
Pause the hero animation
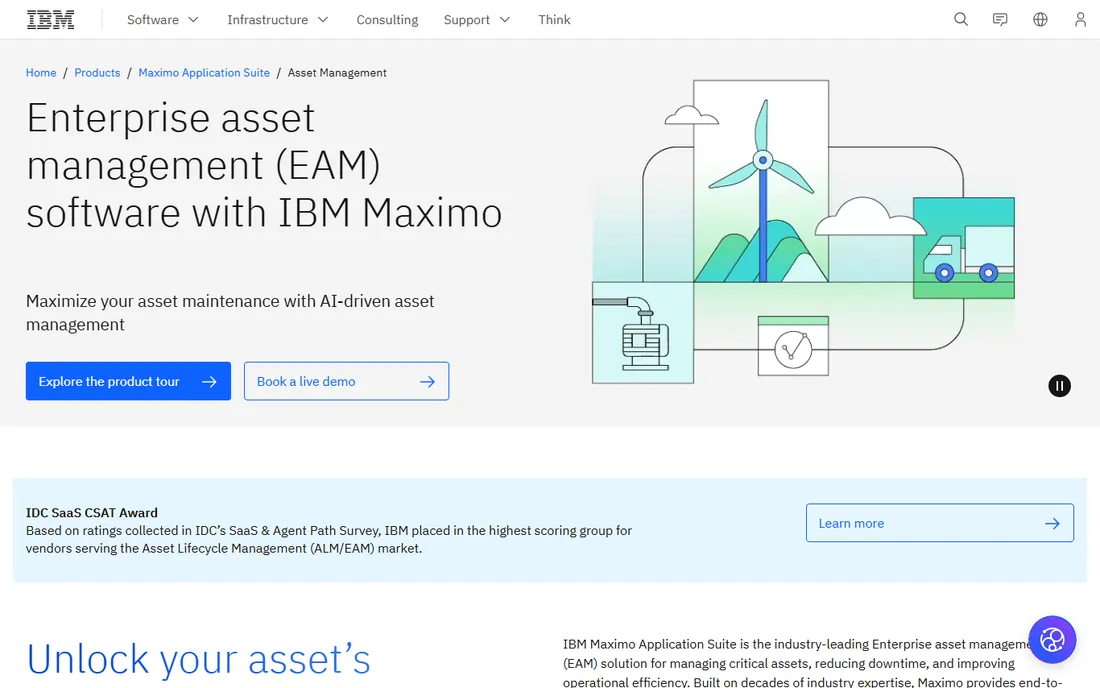1059,386
